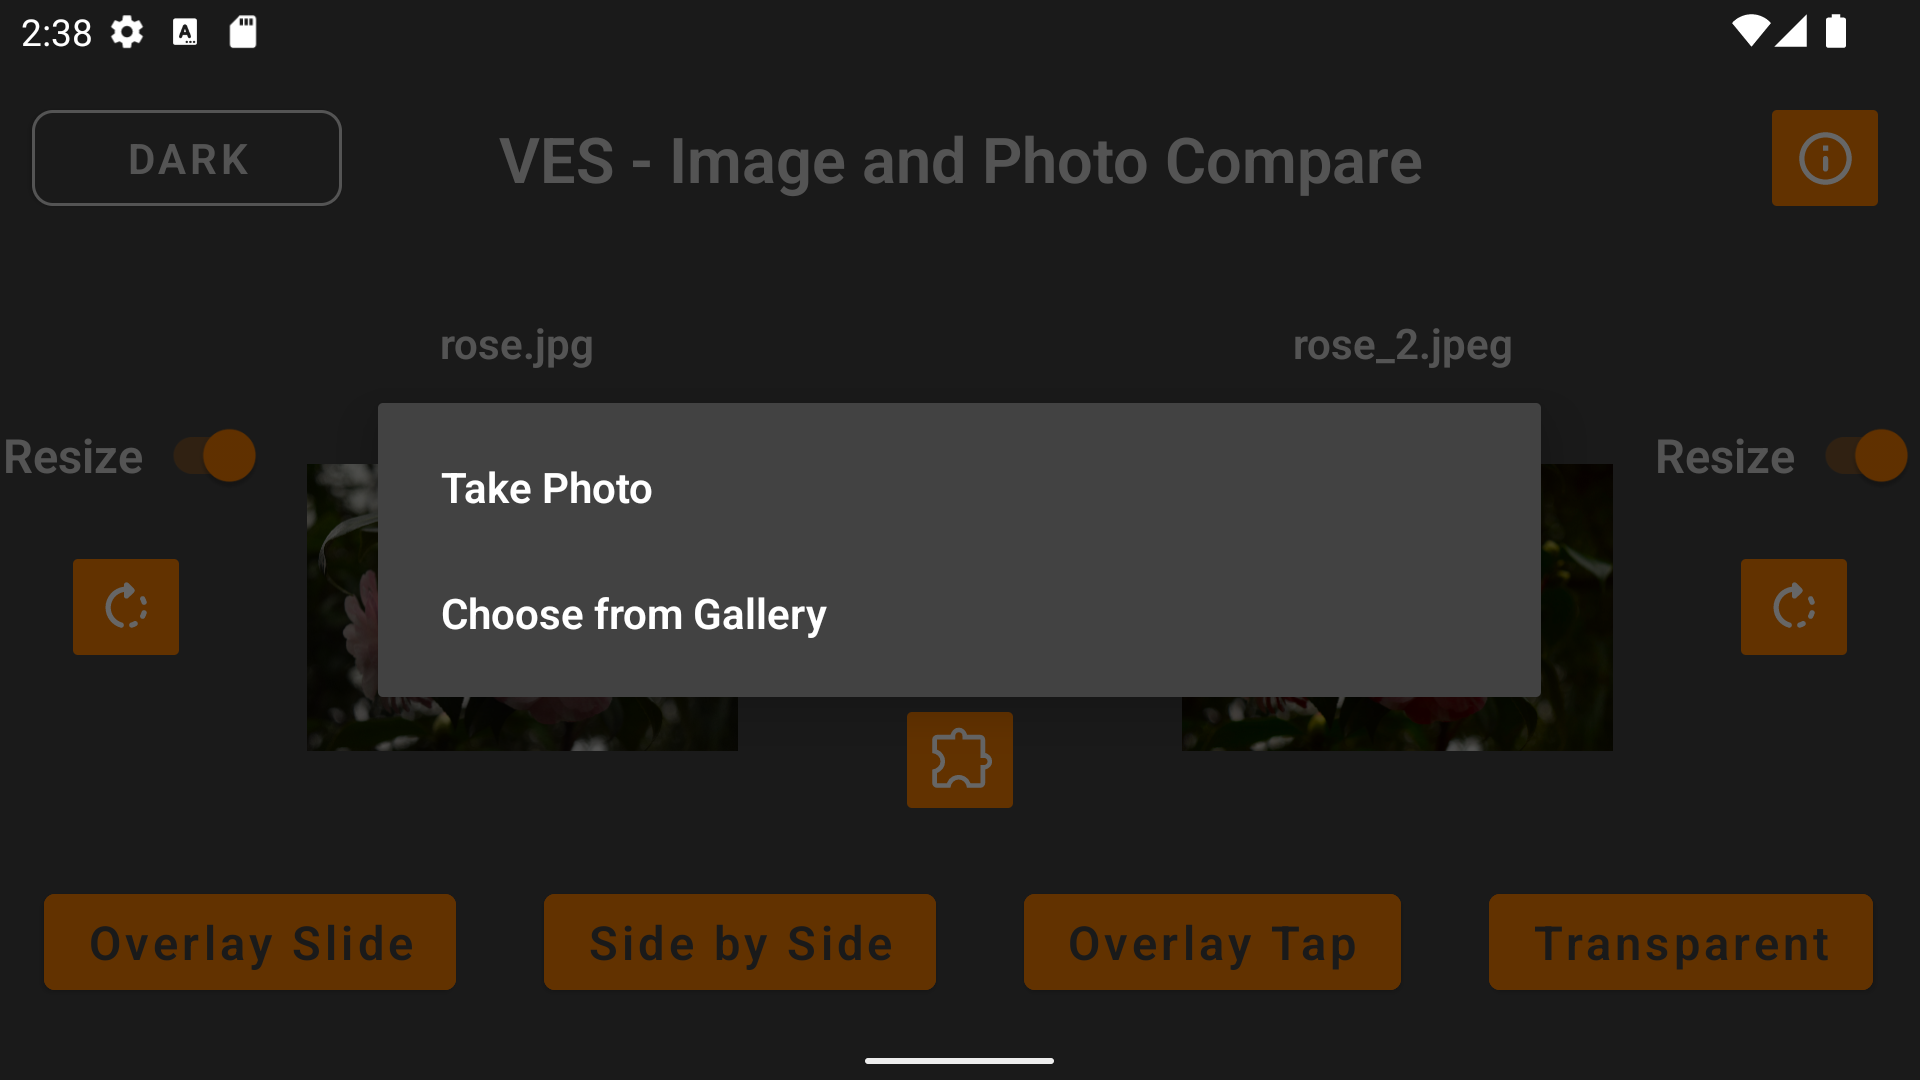
Task: Tap the keyboard indicator icon in status bar
Action: 185,32
